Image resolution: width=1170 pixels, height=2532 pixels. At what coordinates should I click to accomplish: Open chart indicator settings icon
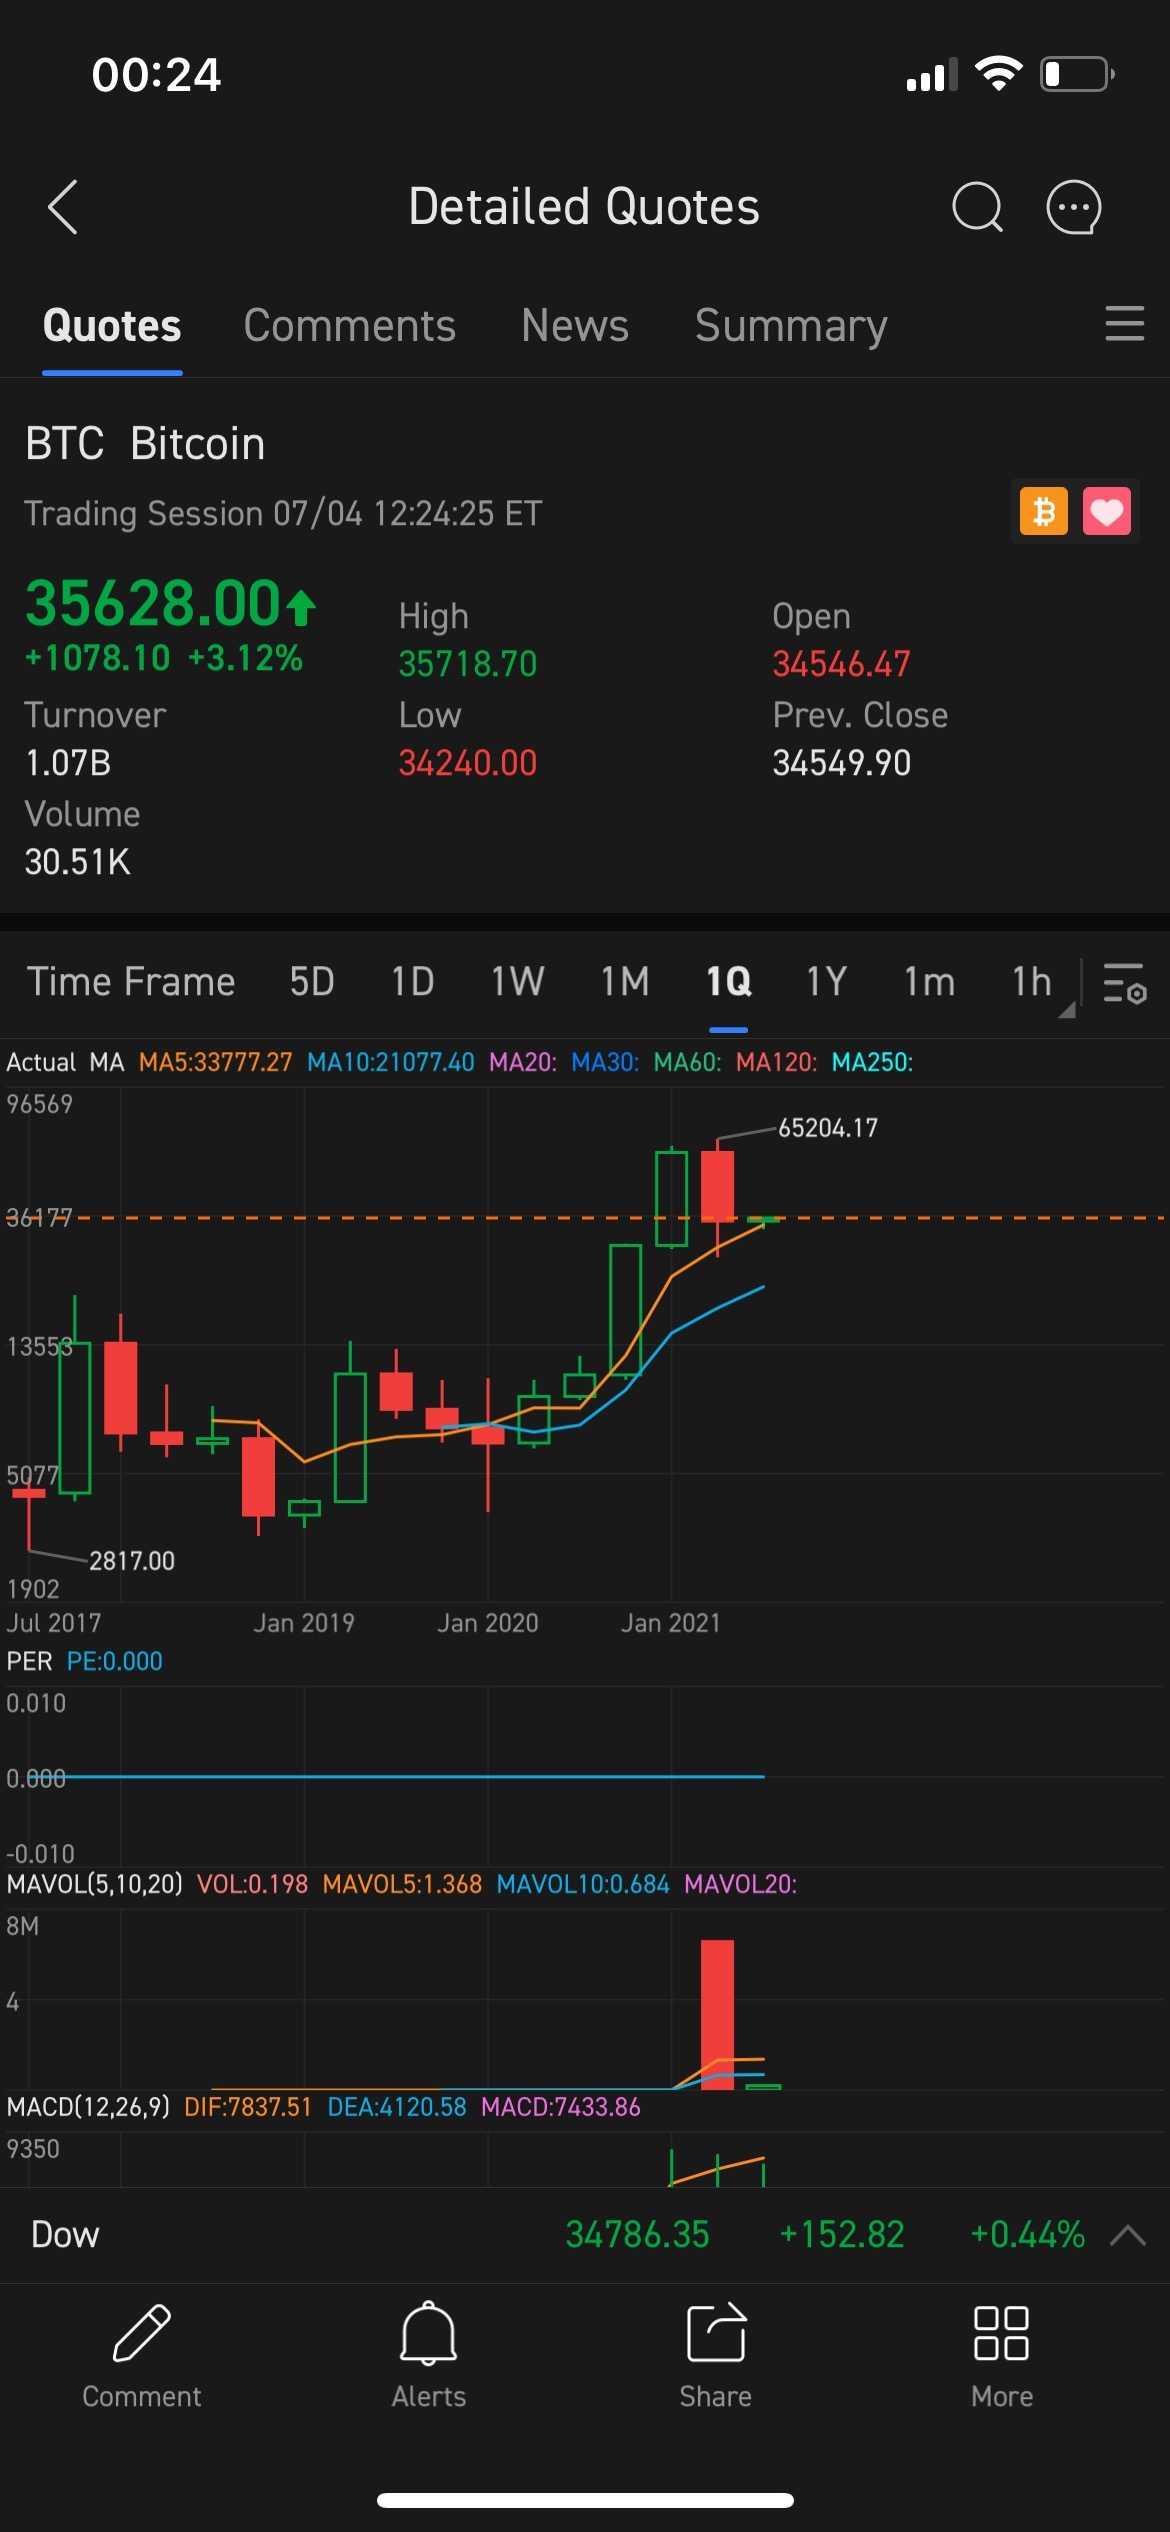click(x=1124, y=983)
